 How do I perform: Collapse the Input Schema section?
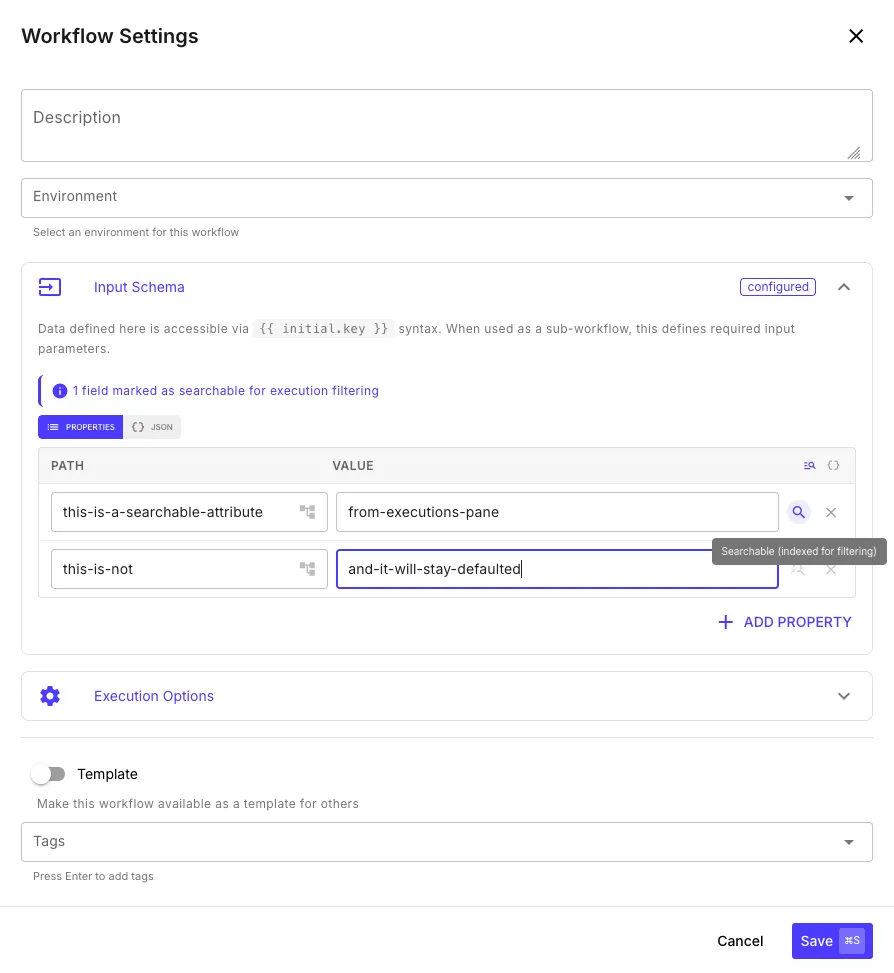844,287
